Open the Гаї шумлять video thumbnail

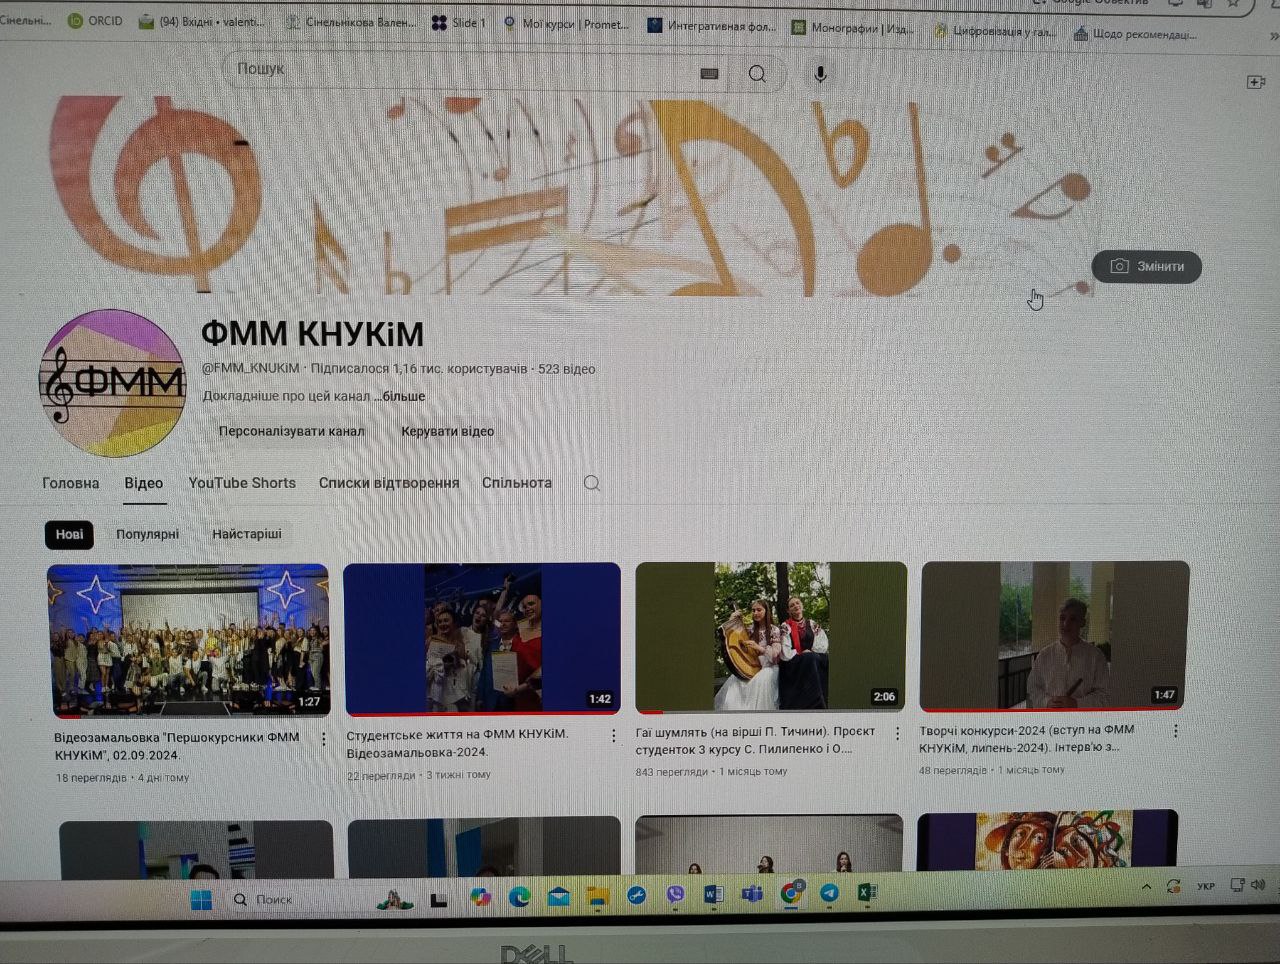tap(771, 637)
